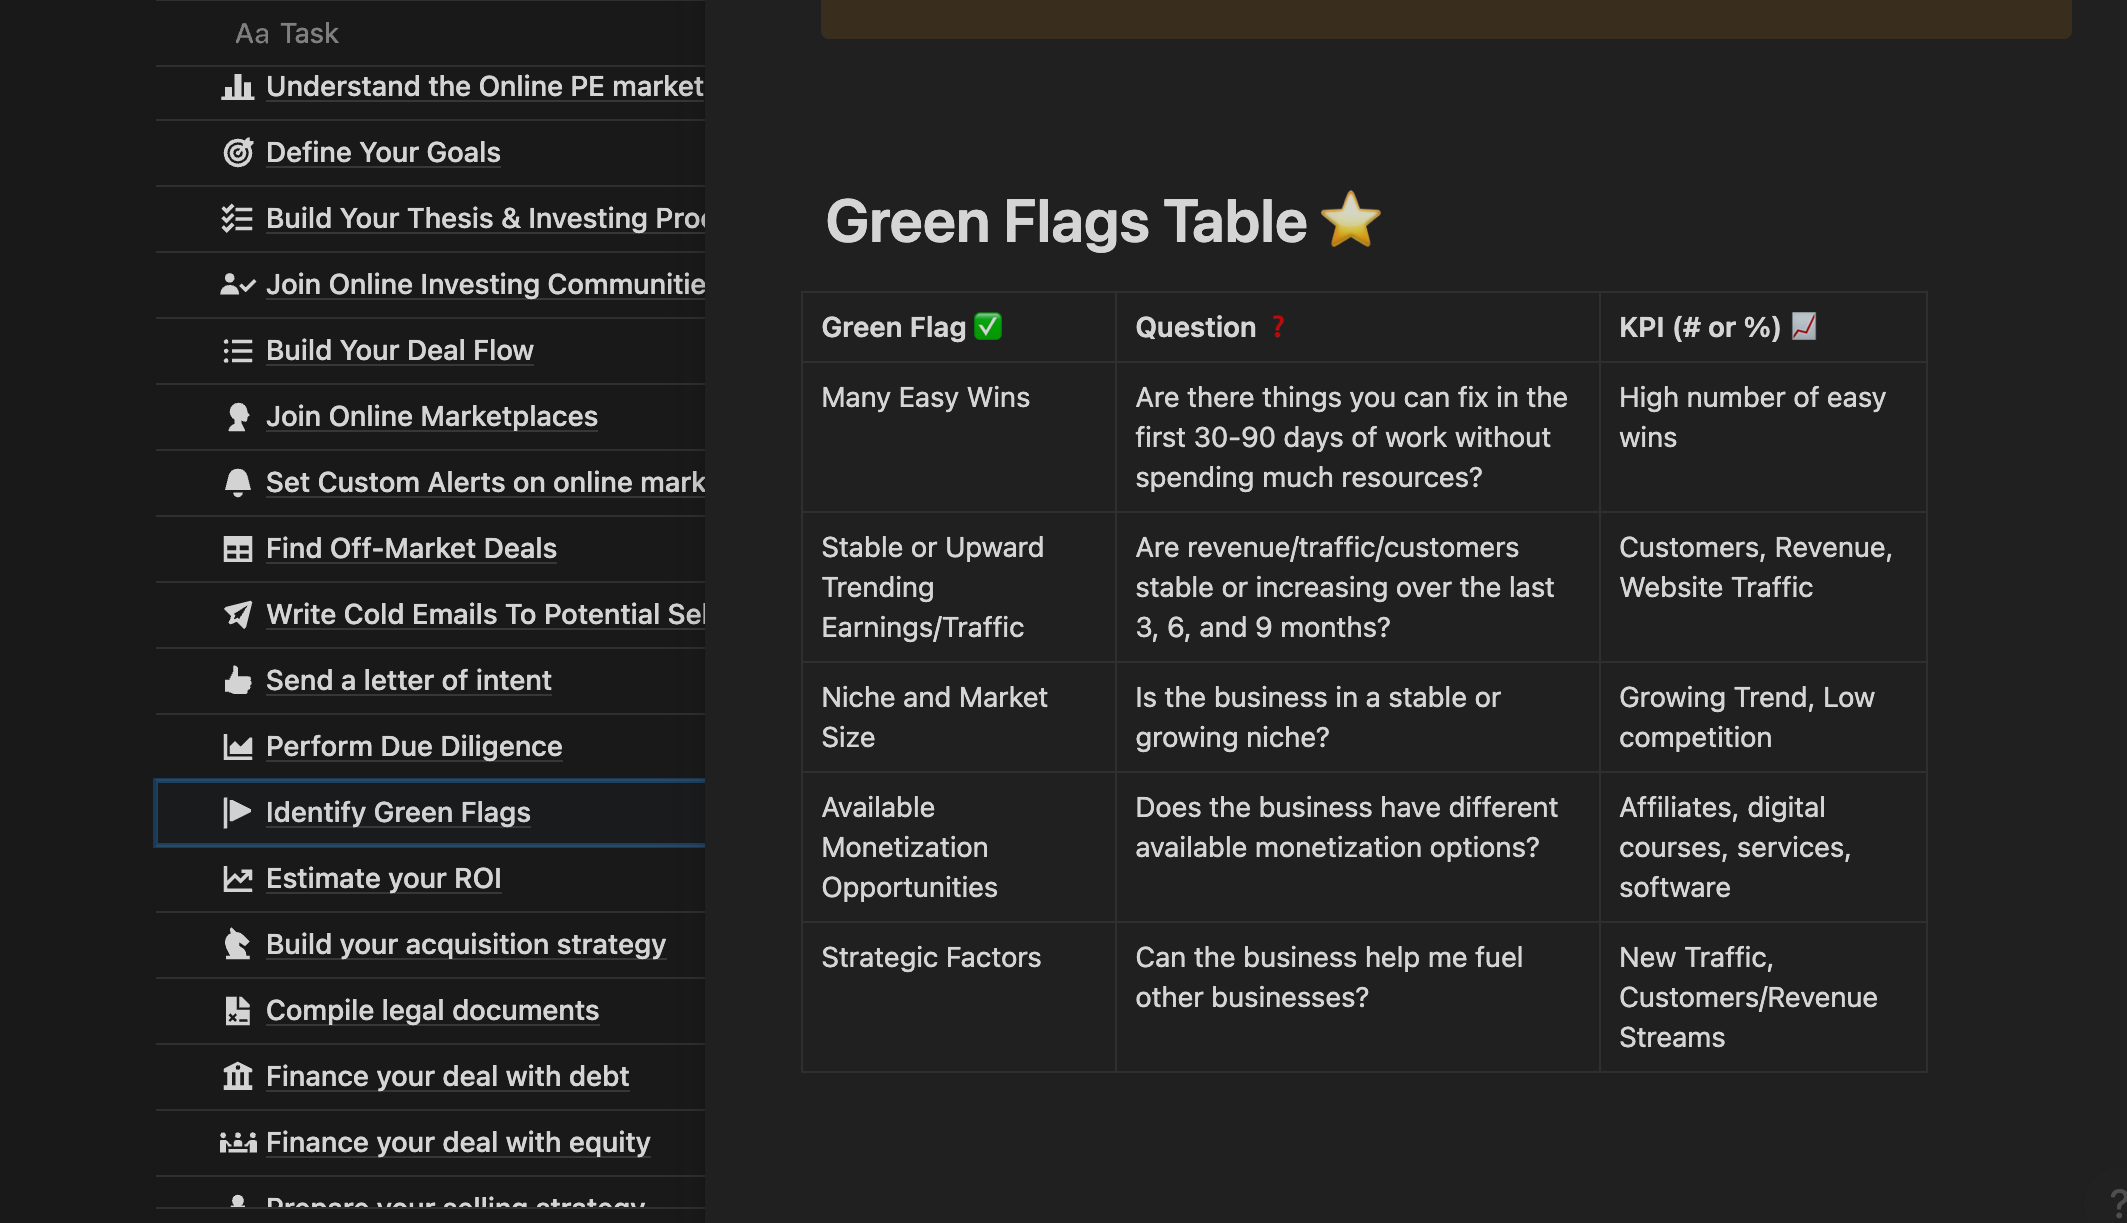Click the thumbs-up icon beside Send a letter of intent
The width and height of the screenshot is (2127, 1223).
(x=237, y=680)
